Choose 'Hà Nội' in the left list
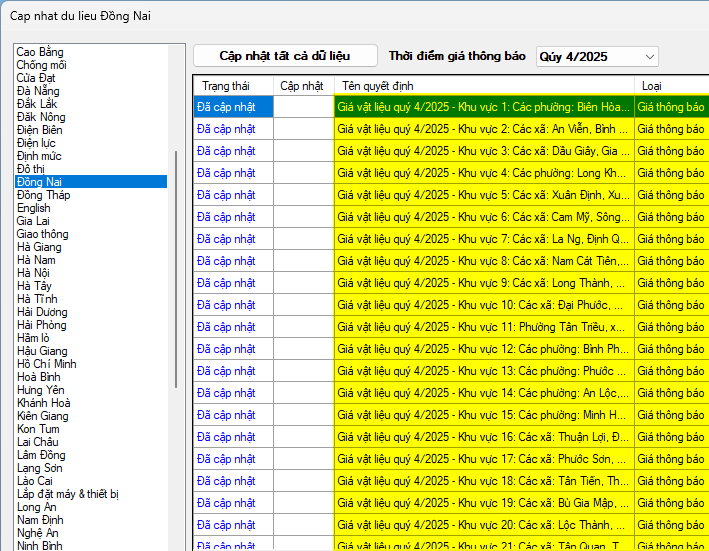 coord(36,273)
